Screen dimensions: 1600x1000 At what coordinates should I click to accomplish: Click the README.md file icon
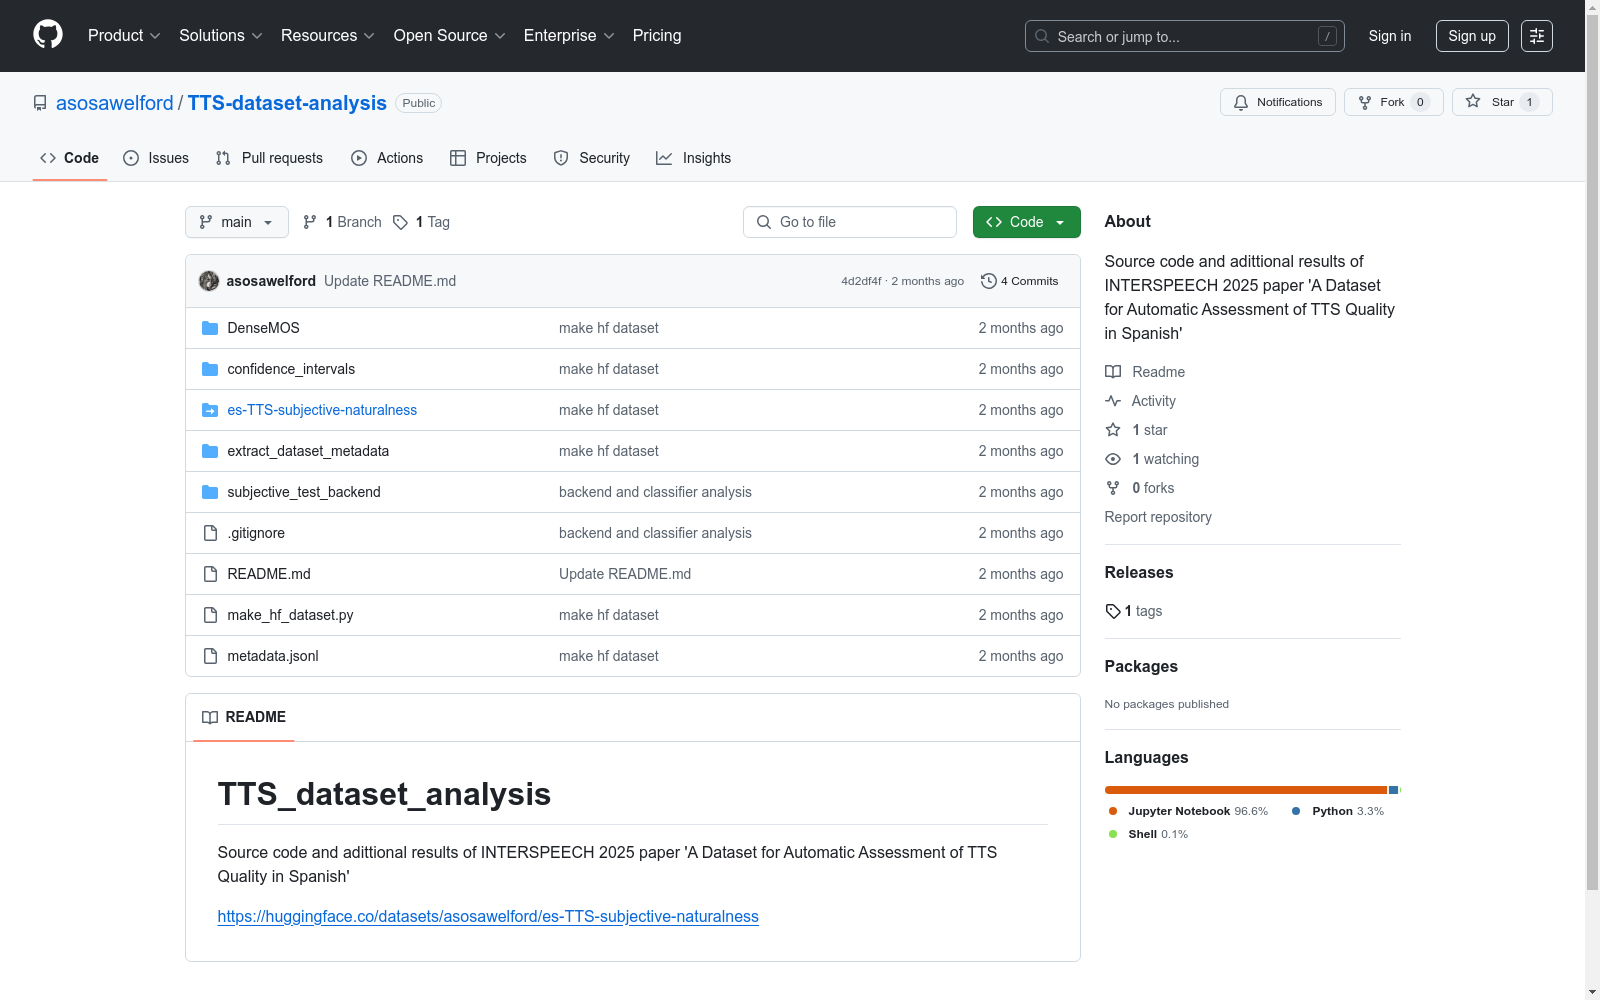point(210,574)
